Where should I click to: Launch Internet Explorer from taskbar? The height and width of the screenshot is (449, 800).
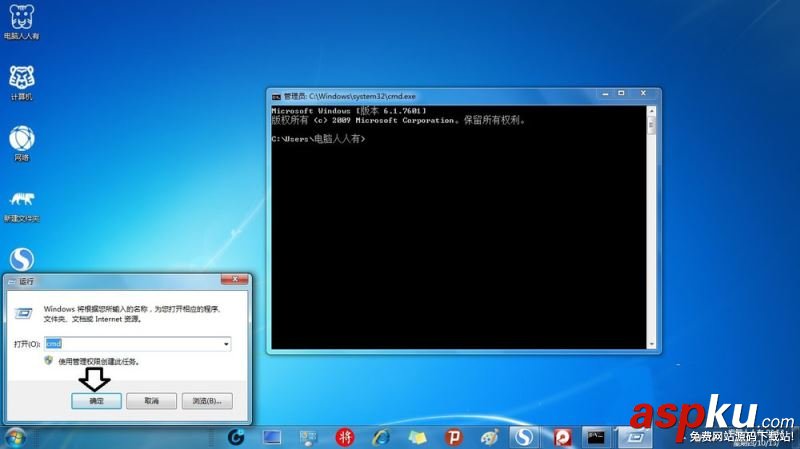pos(381,437)
